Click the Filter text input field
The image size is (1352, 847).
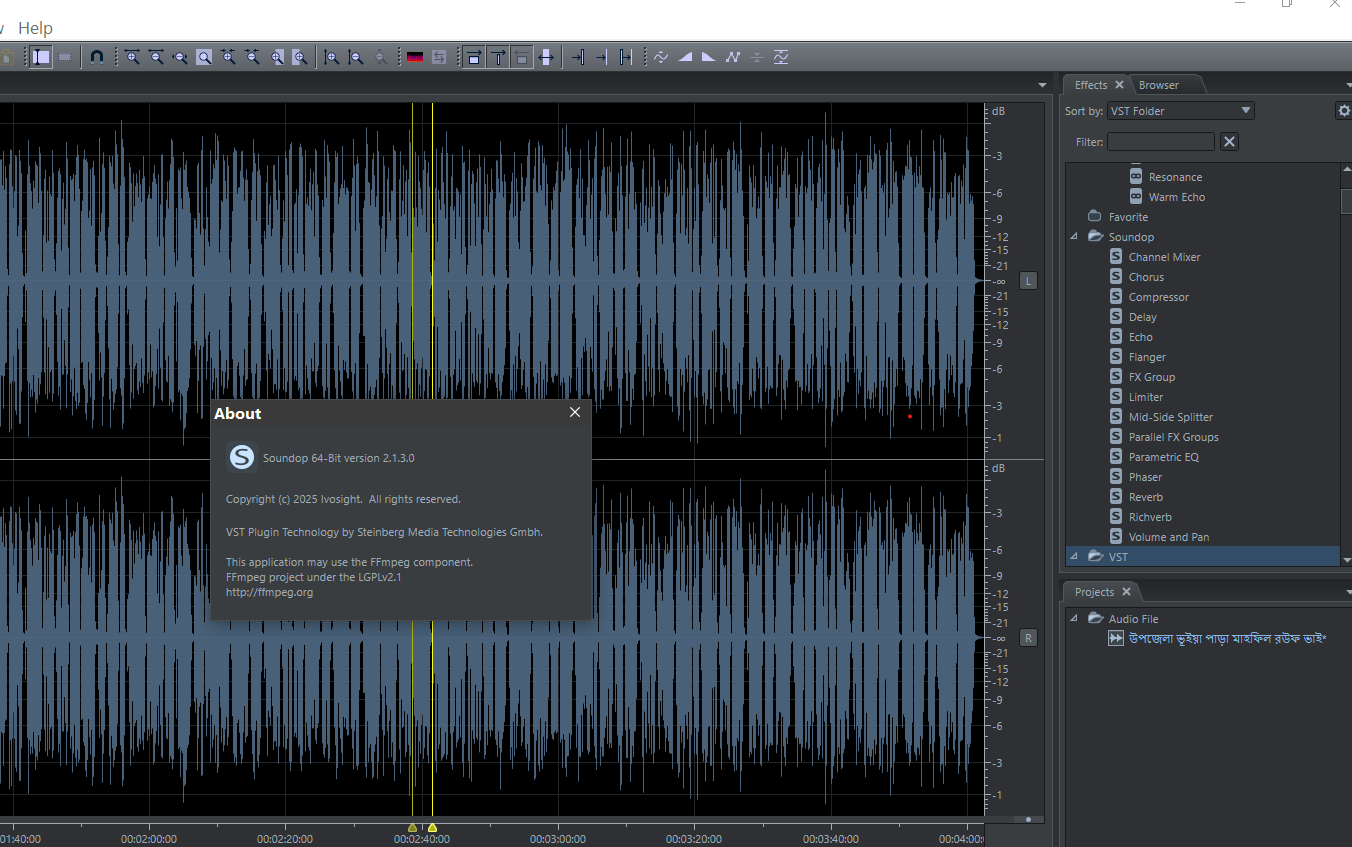[1160, 142]
